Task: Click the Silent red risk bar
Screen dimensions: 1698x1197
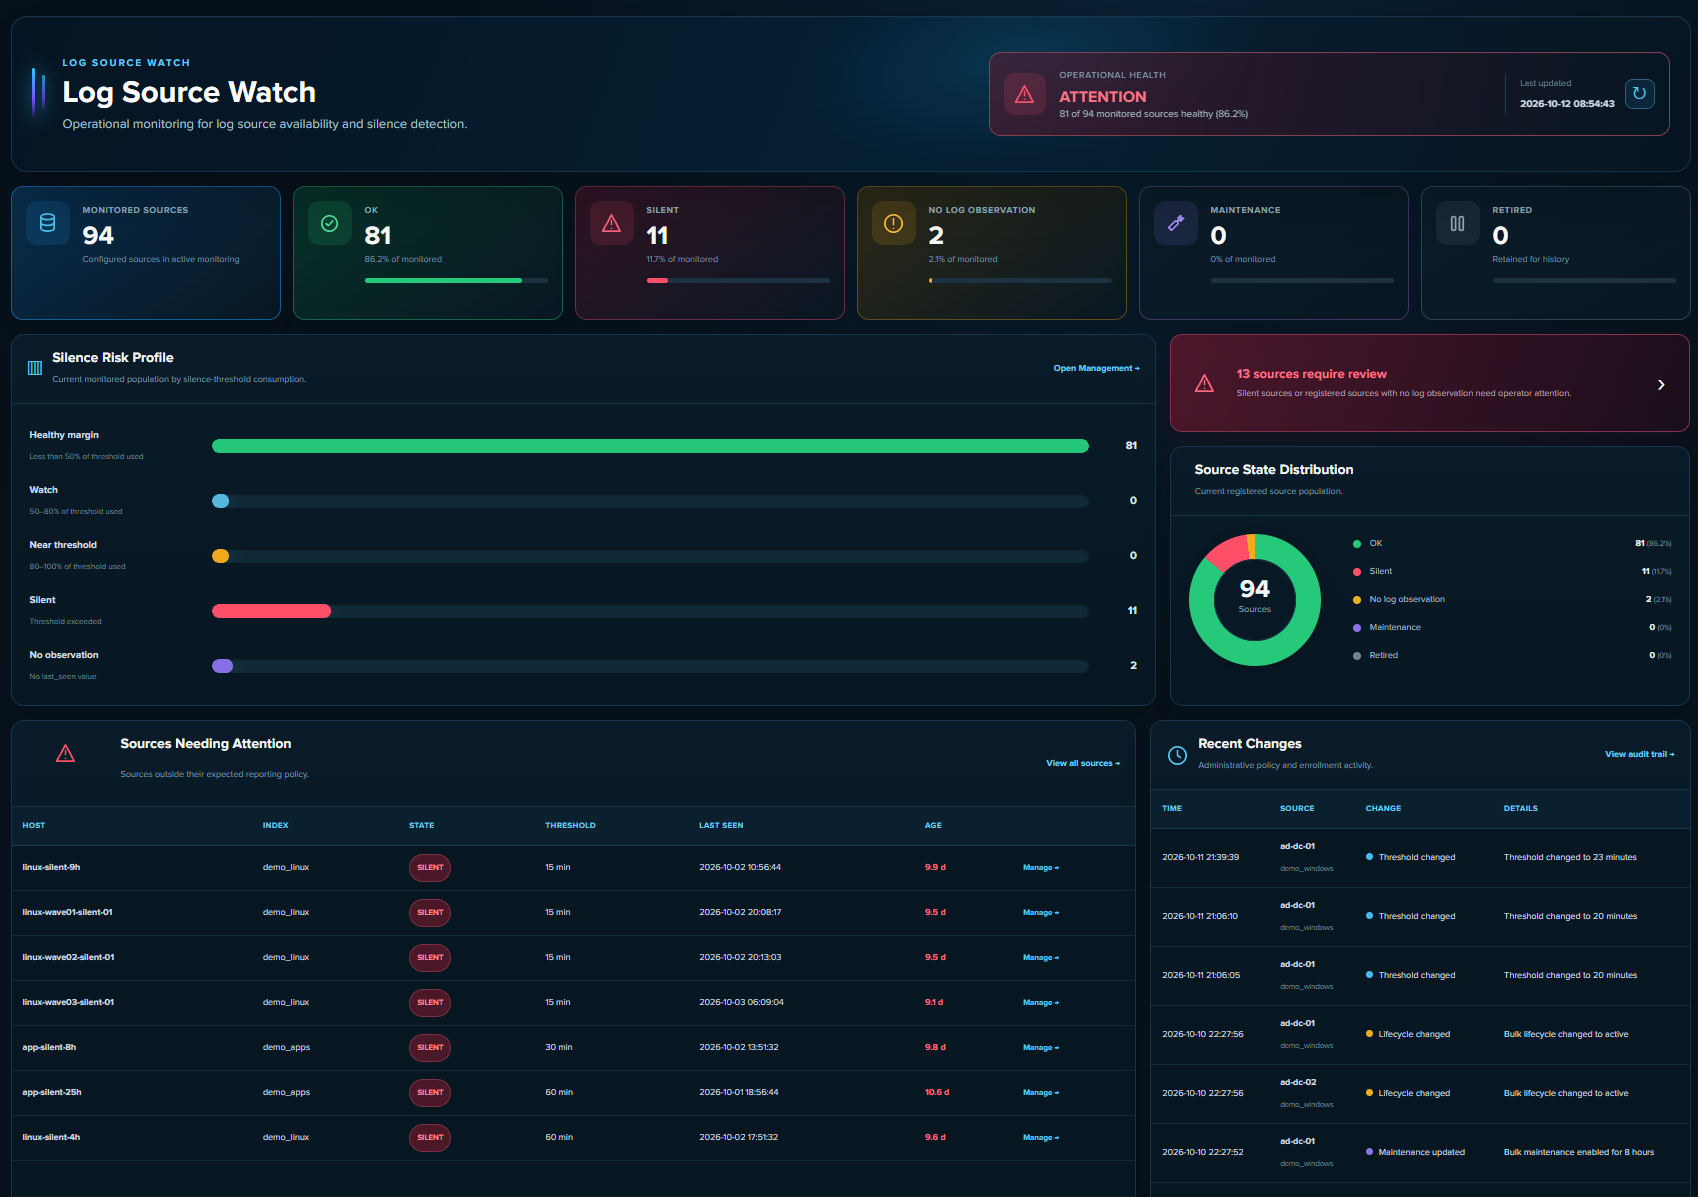Action: coord(271,611)
